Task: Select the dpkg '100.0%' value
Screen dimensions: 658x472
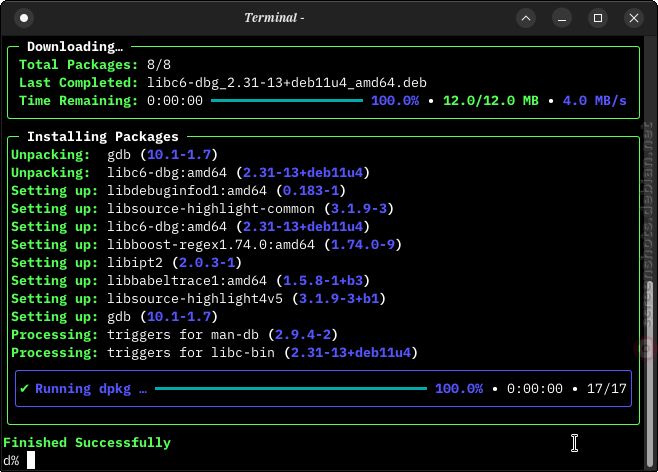Action: point(459,389)
